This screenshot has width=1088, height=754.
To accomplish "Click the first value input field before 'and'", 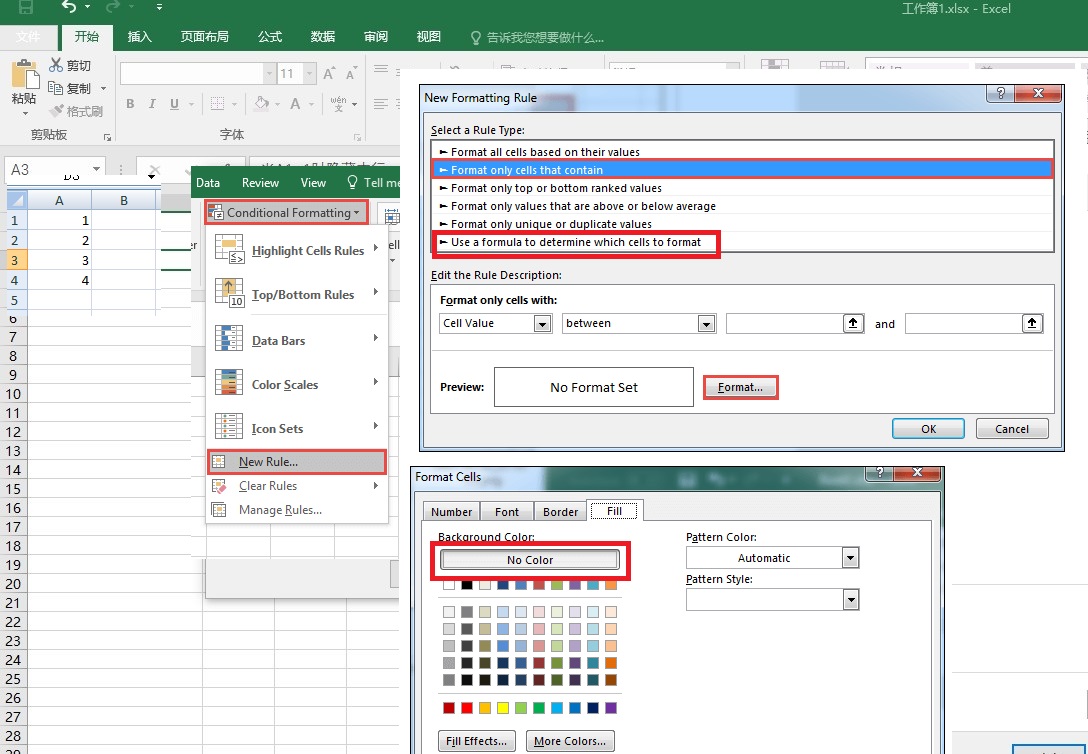I will (785, 323).
